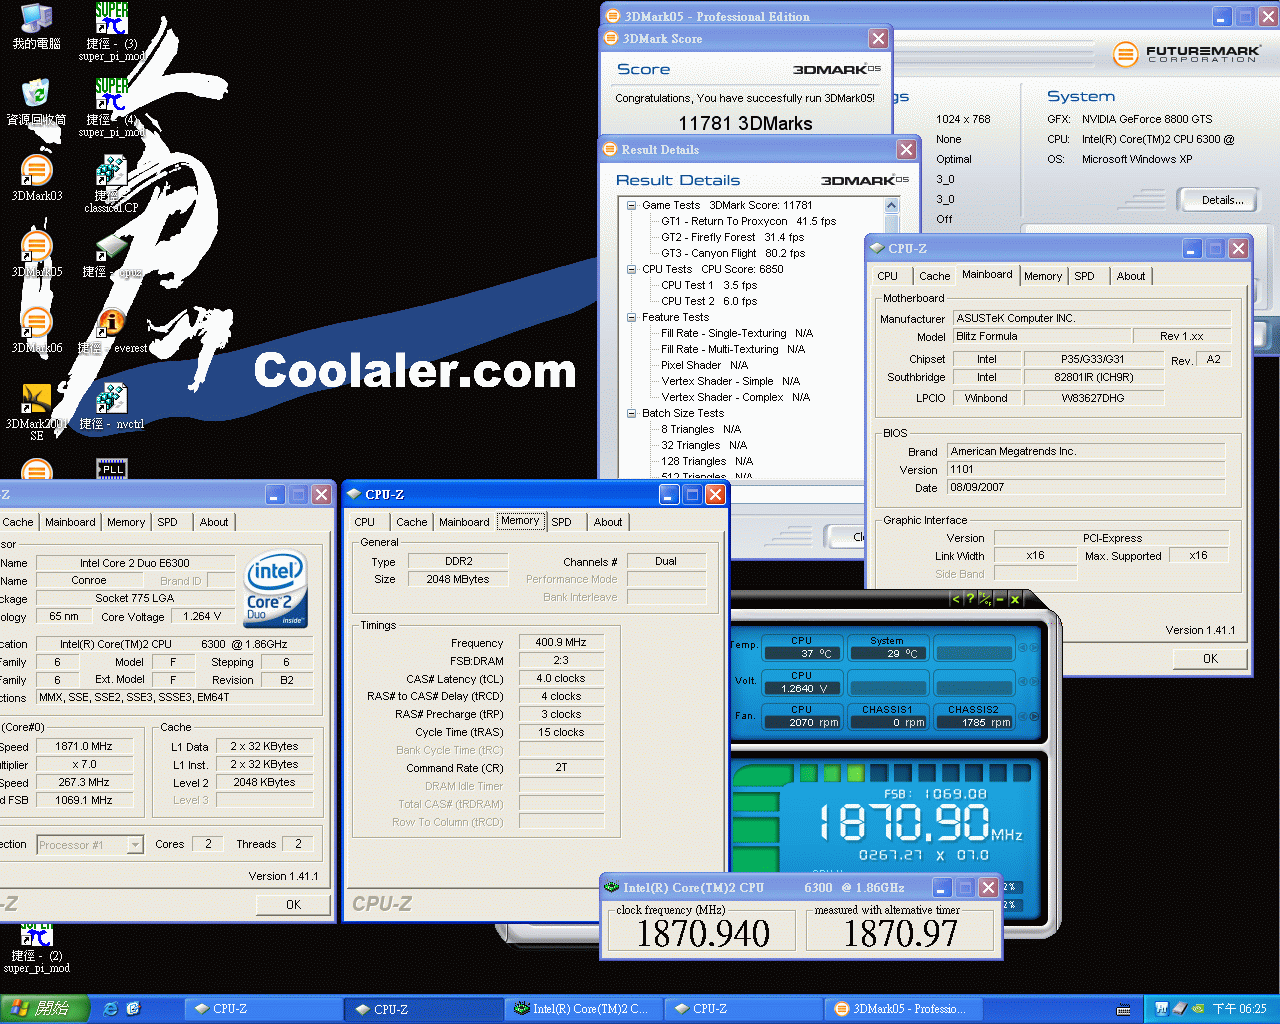1280x1024 pixels.
Task: Click scroll up arrow in Result Details list
Action: (x=892, y=206)
